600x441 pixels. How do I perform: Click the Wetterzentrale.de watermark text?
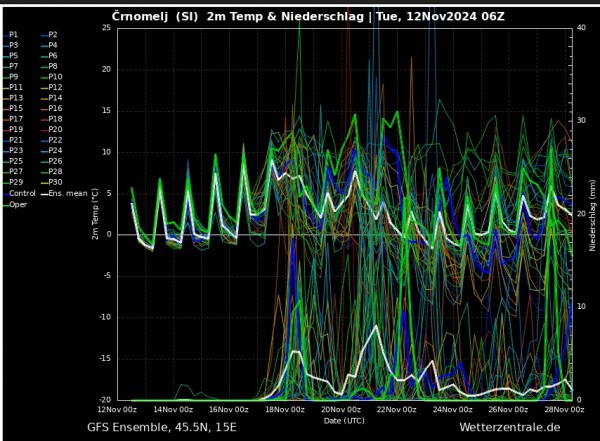(510, 427)
